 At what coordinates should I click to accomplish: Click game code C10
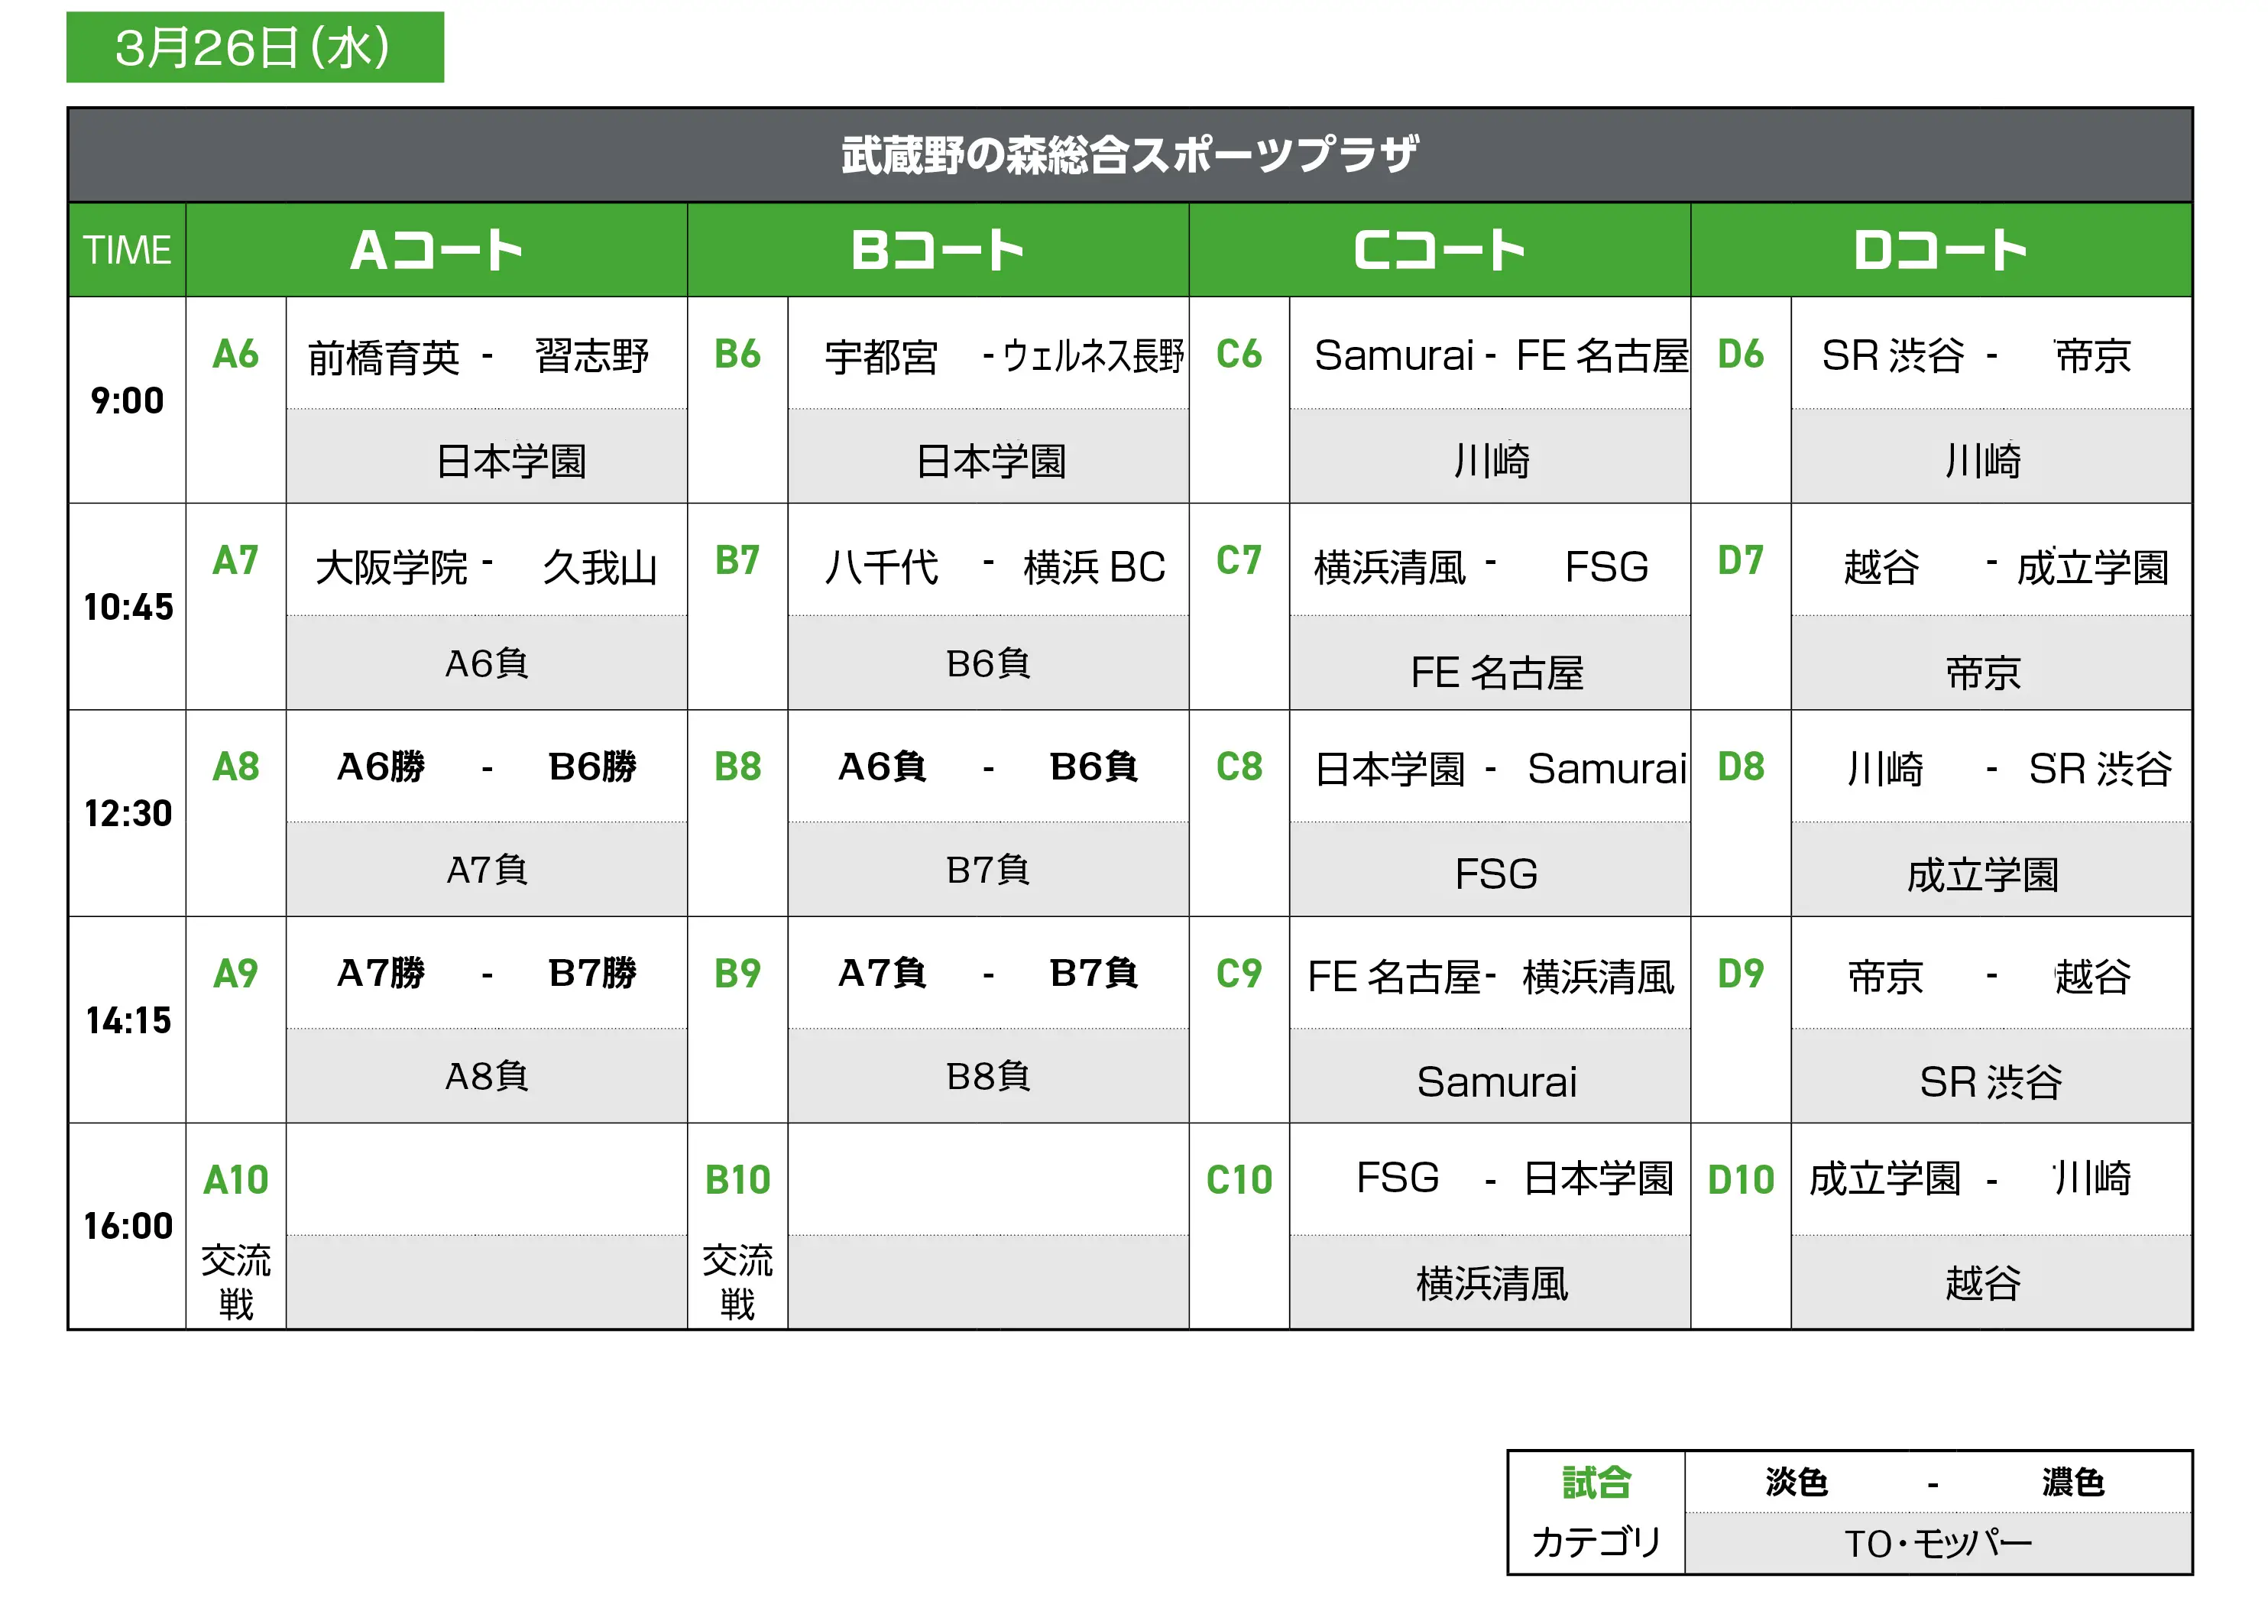click(1239, 1180)
